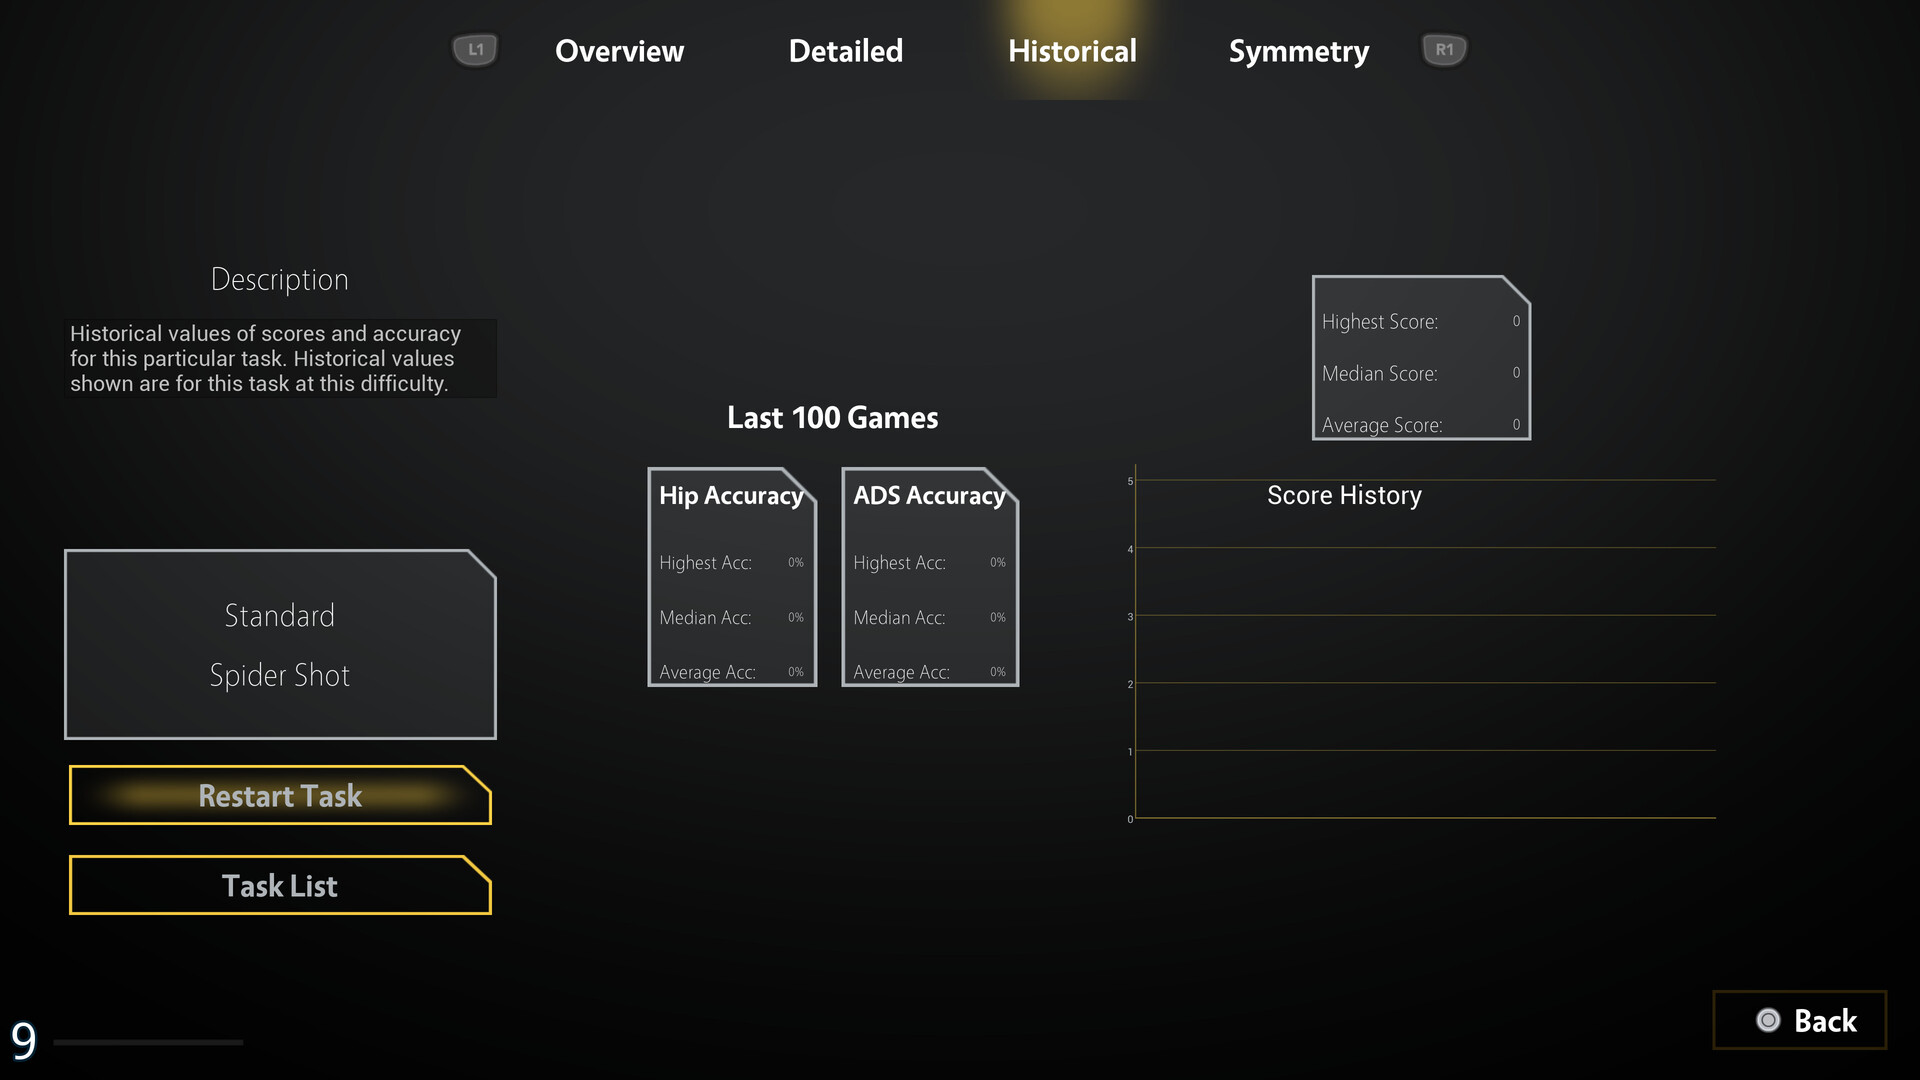Click the Description text box

[280, 358]
